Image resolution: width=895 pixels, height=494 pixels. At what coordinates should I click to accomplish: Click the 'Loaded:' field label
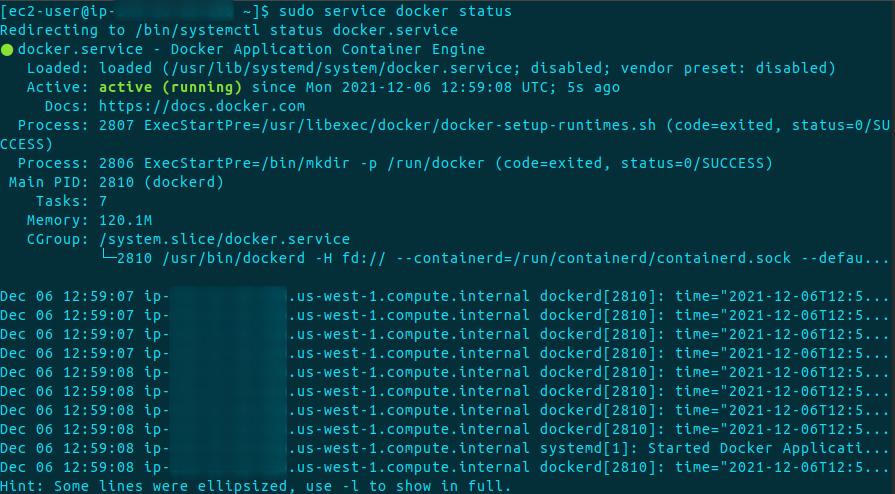(x=58, y=69)
